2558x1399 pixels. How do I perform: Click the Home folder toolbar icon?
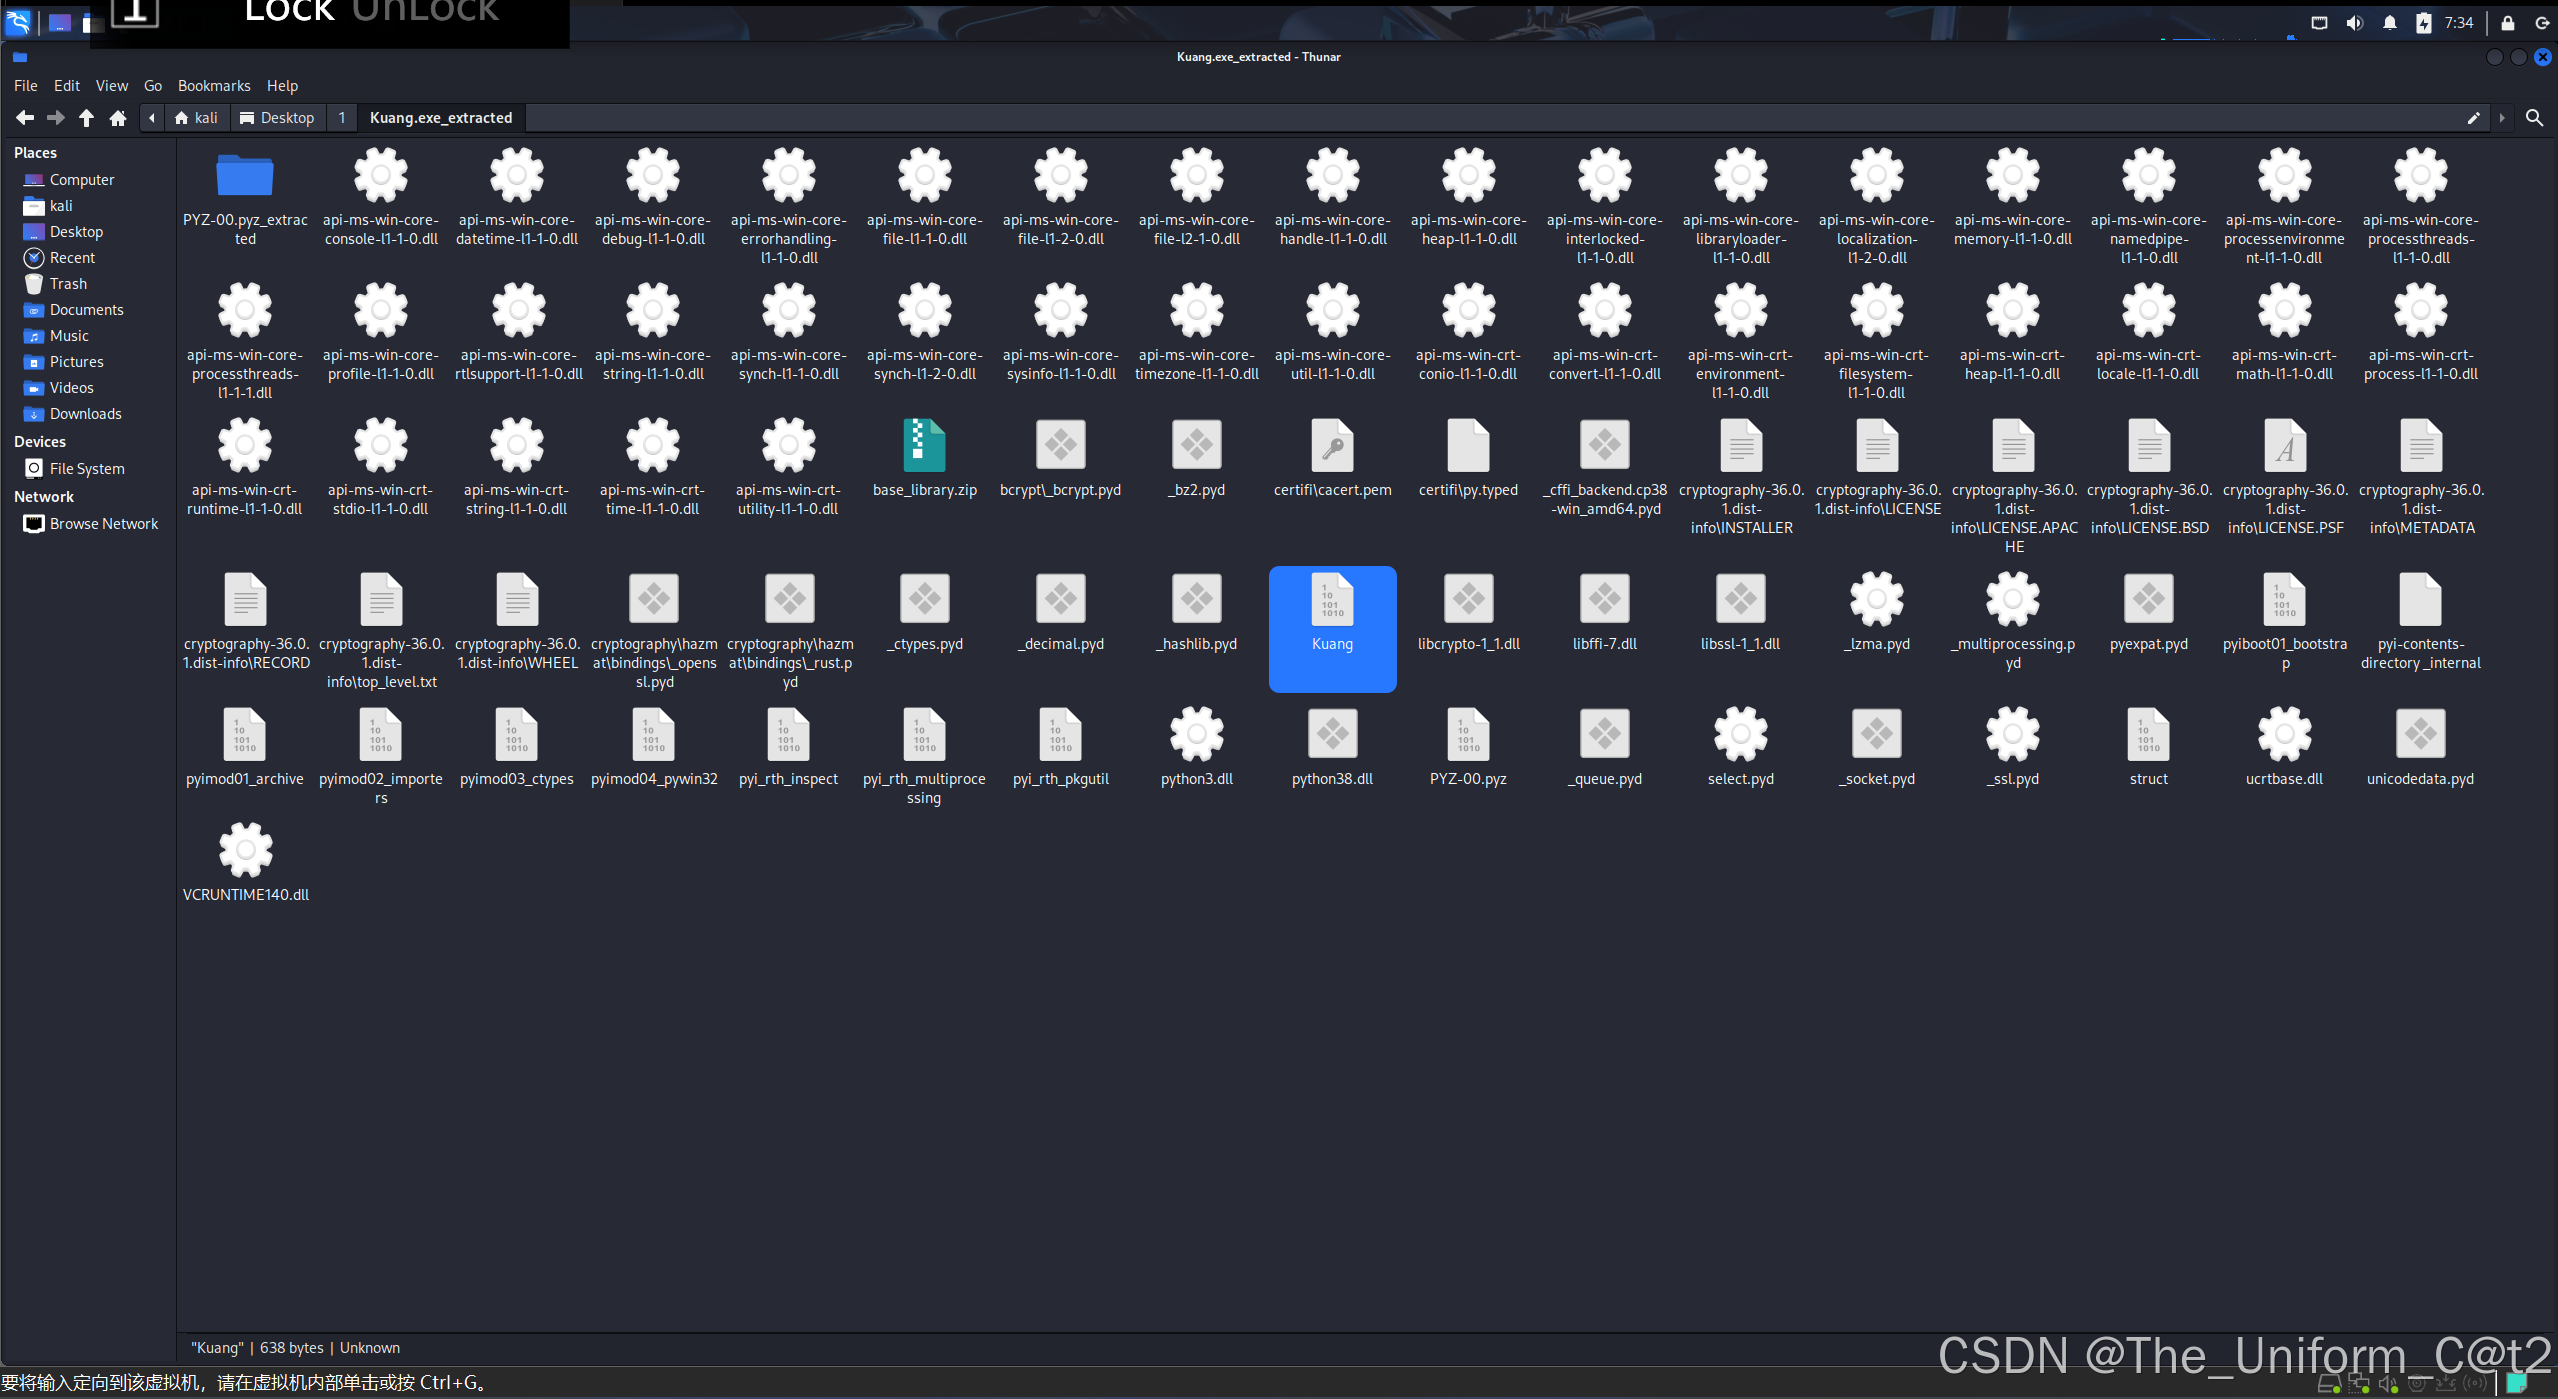[118, 118]
